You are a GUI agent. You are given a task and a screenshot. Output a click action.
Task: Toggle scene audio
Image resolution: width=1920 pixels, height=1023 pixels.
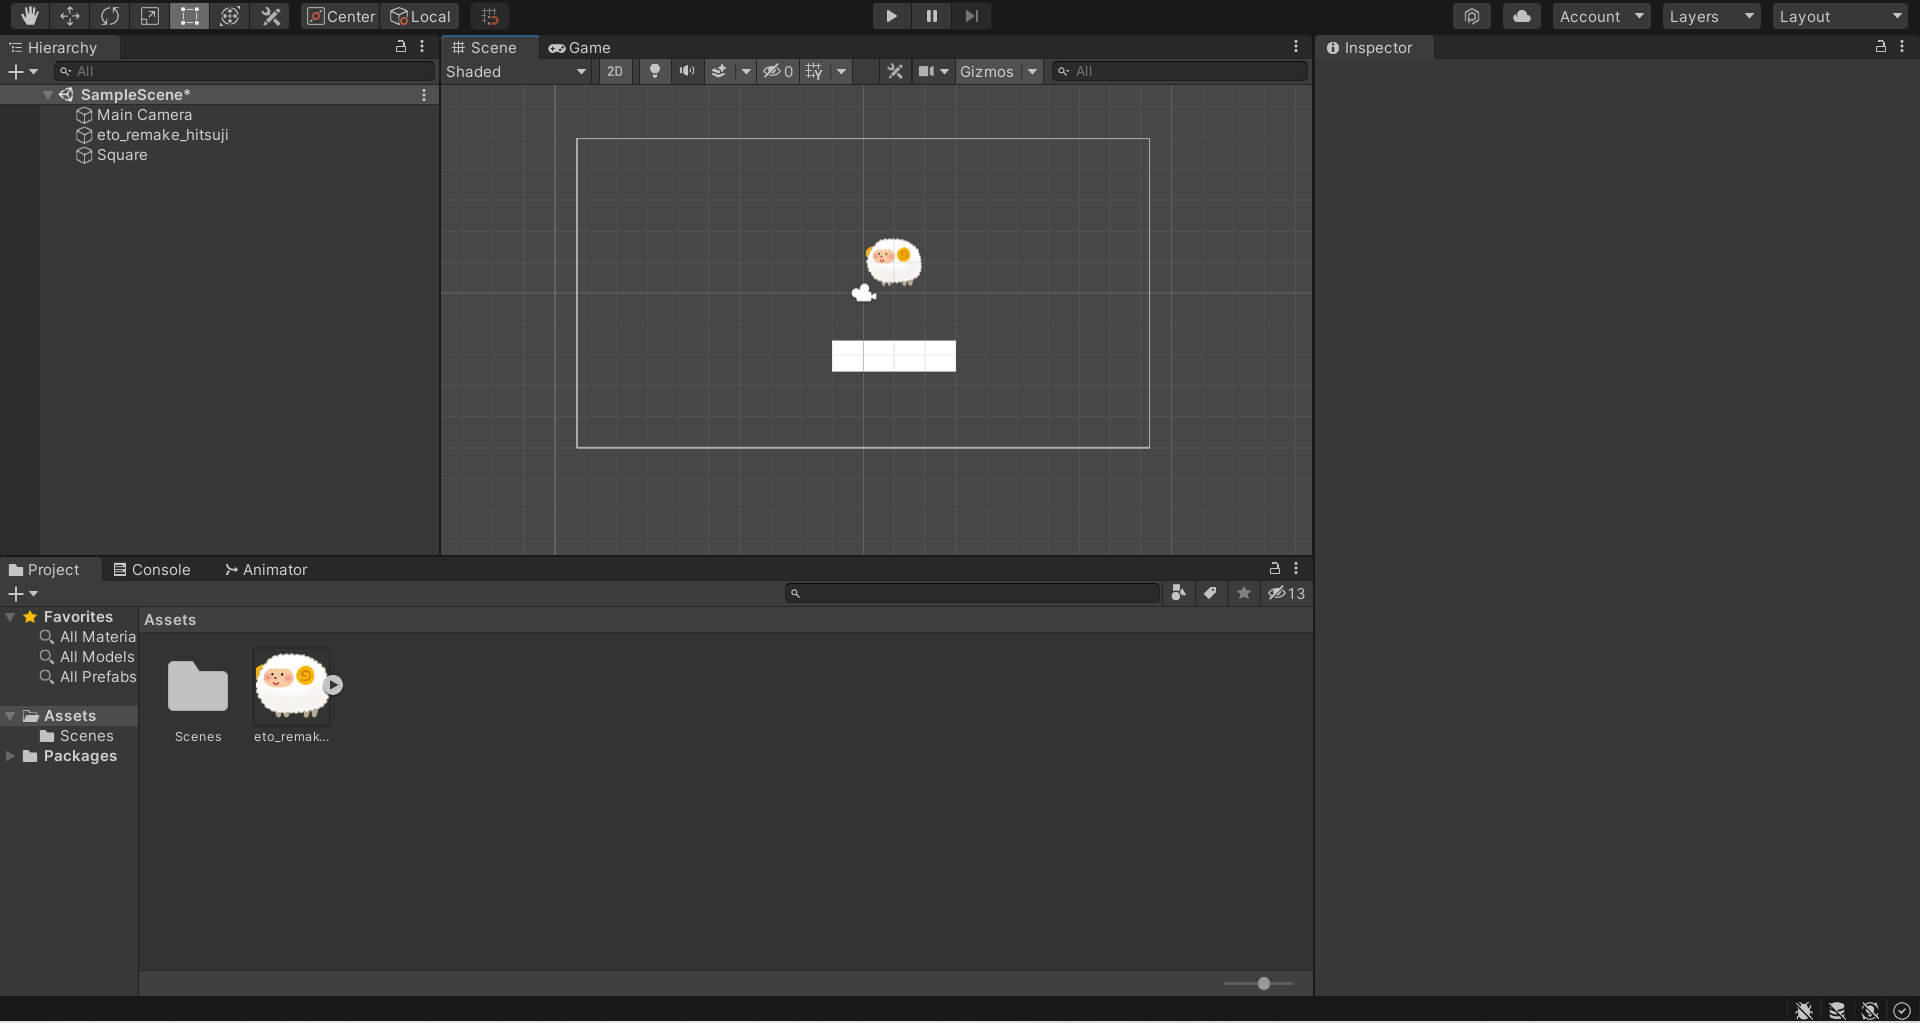pos(687,71)
